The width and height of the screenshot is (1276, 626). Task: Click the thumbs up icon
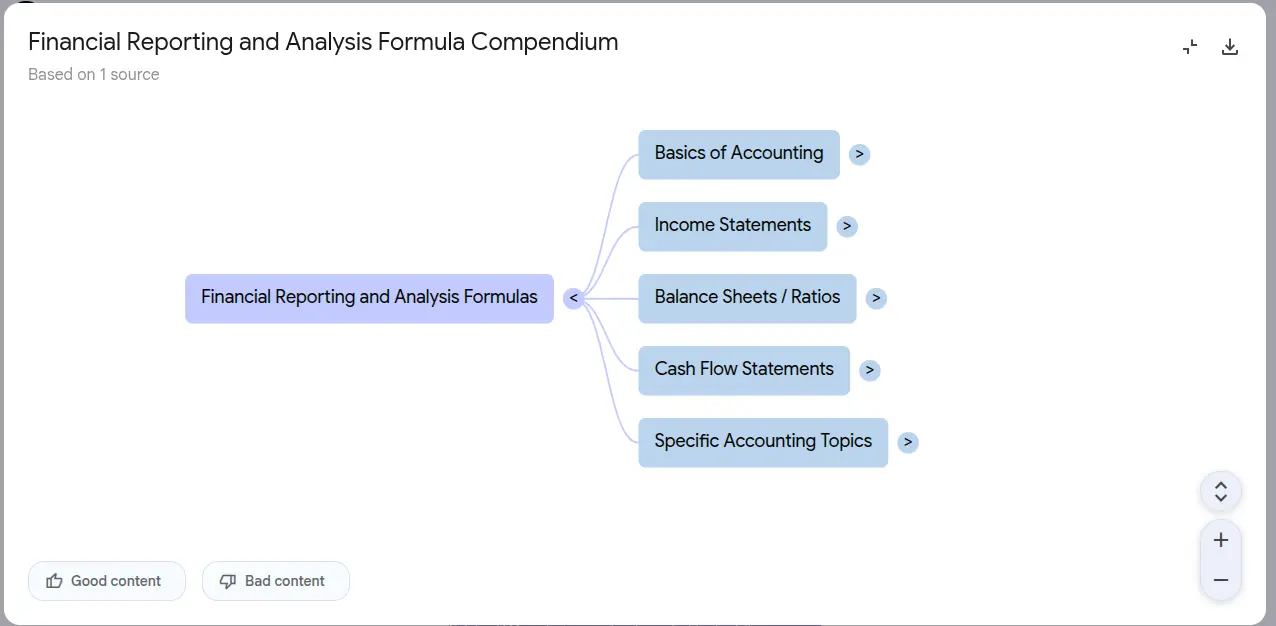pyautogui.click(x=55, y=581)
